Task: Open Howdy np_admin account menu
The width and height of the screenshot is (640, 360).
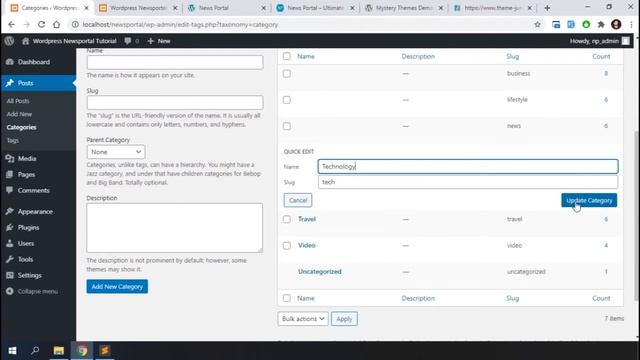Action: coord(600,41)
